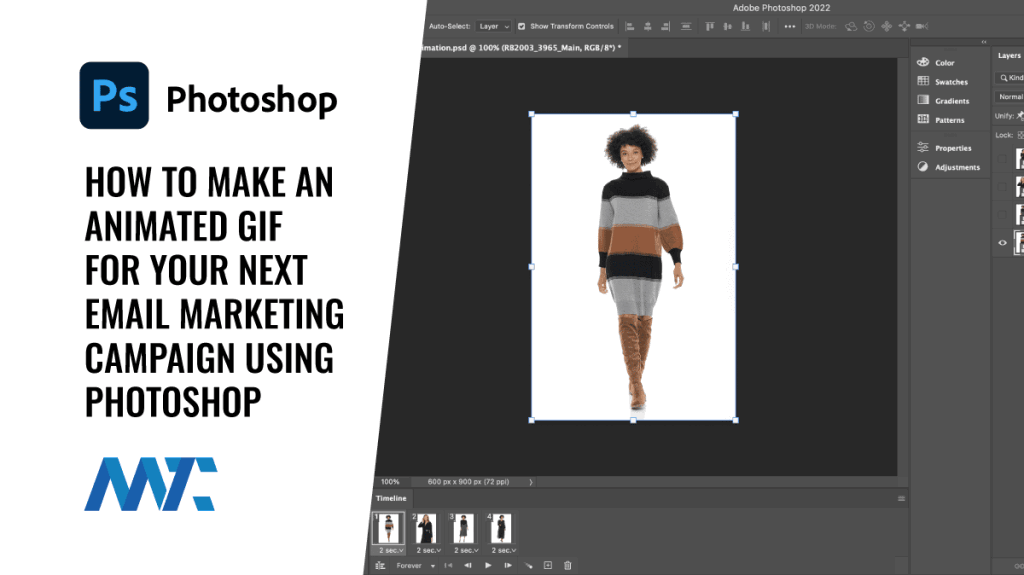Click the Align top edges icon
The width and height of the screenshot is (1024, 575).
click(710, 27)
